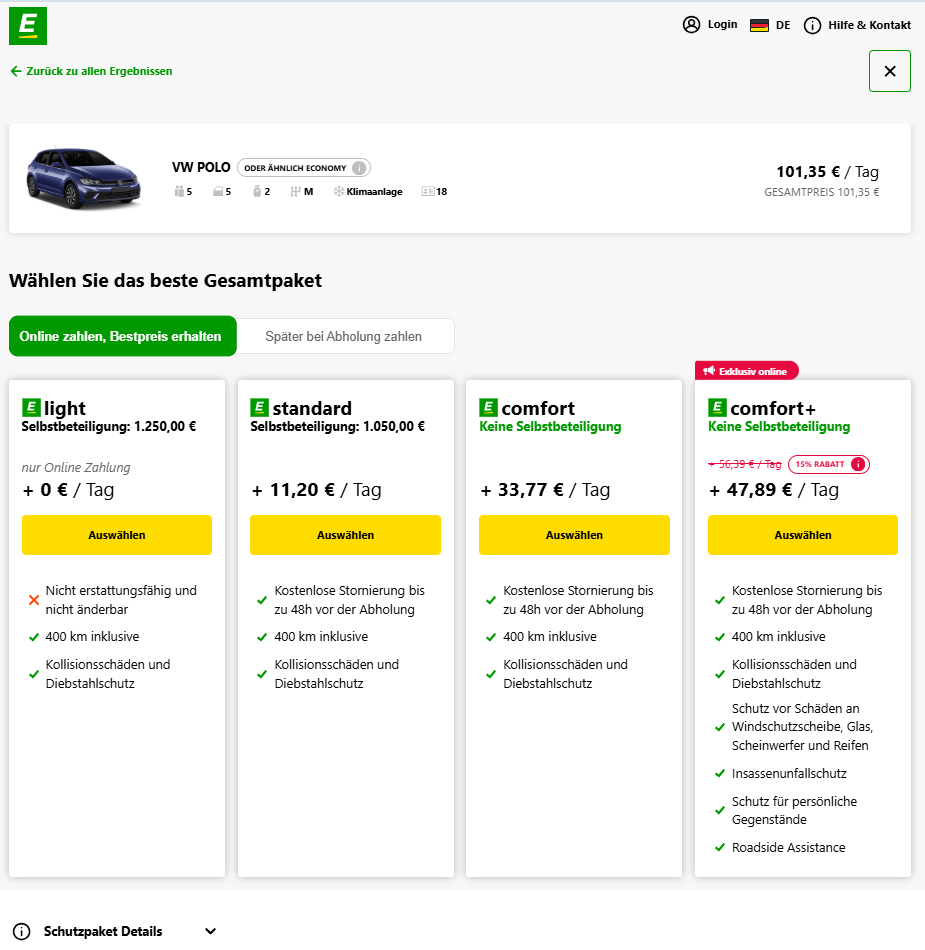Go back via Zurück zu allen Ergebnissen
This screenshot has width=925, height=950.
[91, 71]
